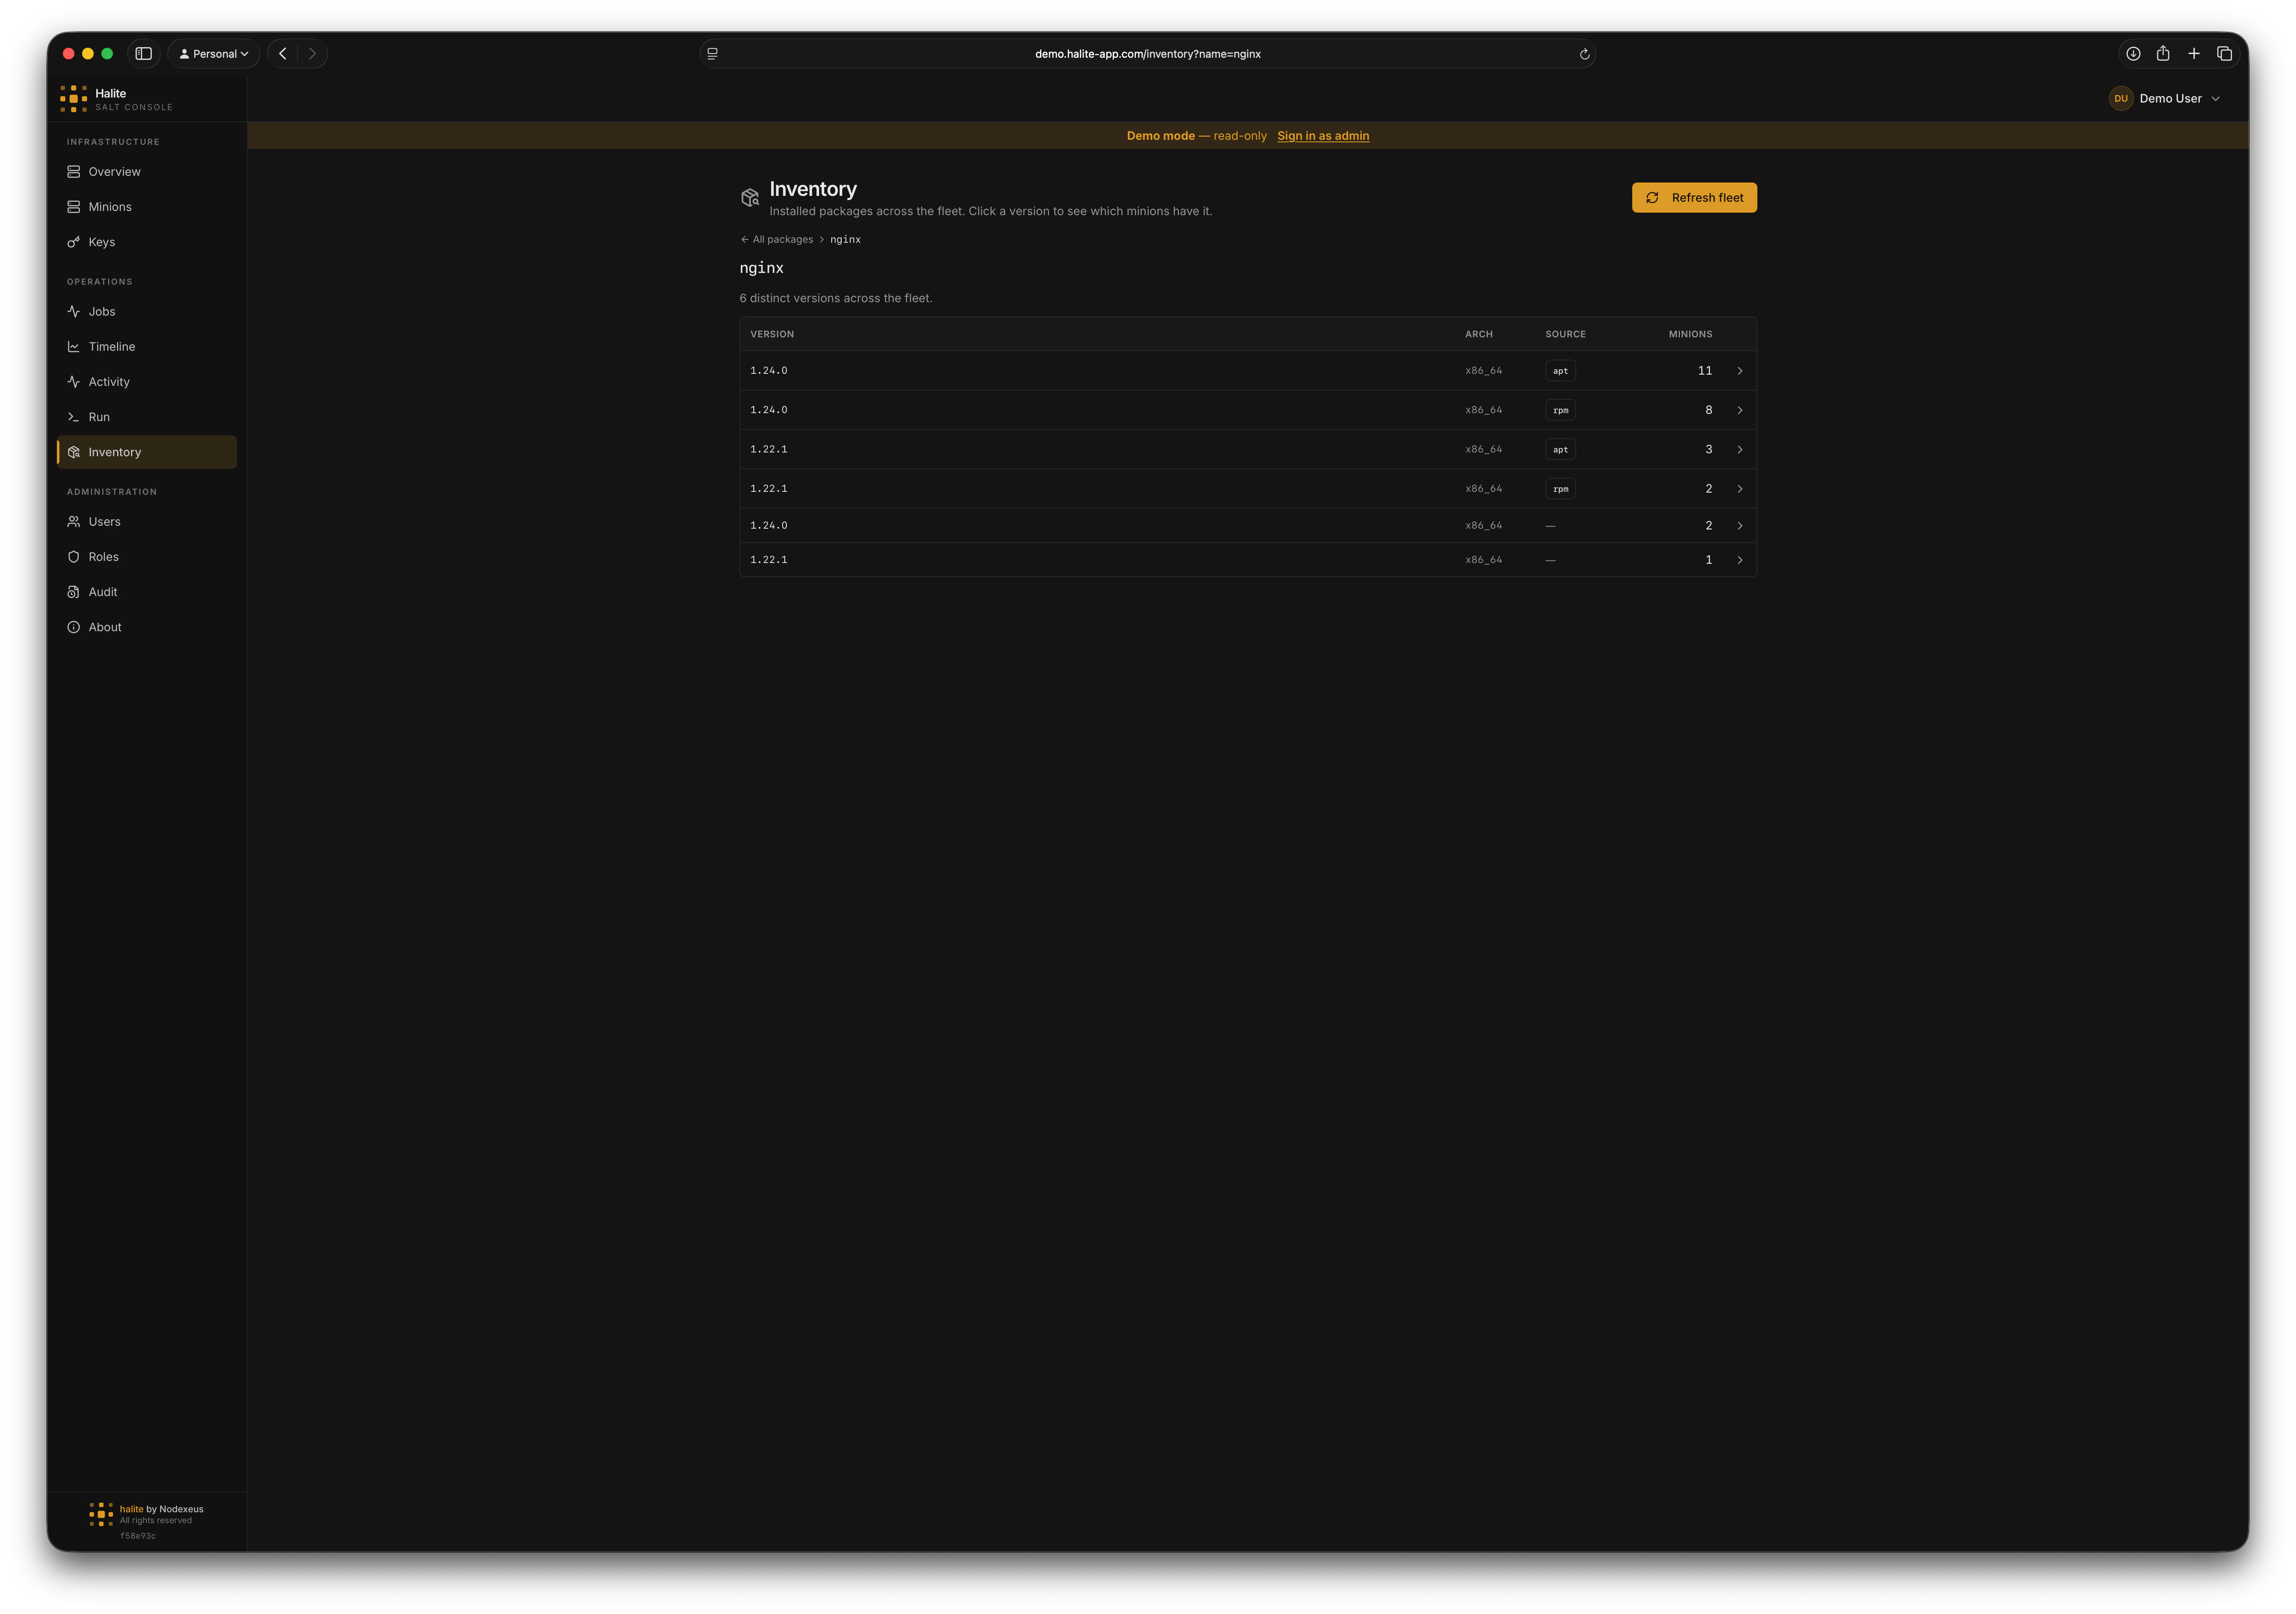Viewport: 2296px width, 1614px height.
Task: Go forward with the browser forward arrow
Action: click(312, 54)
